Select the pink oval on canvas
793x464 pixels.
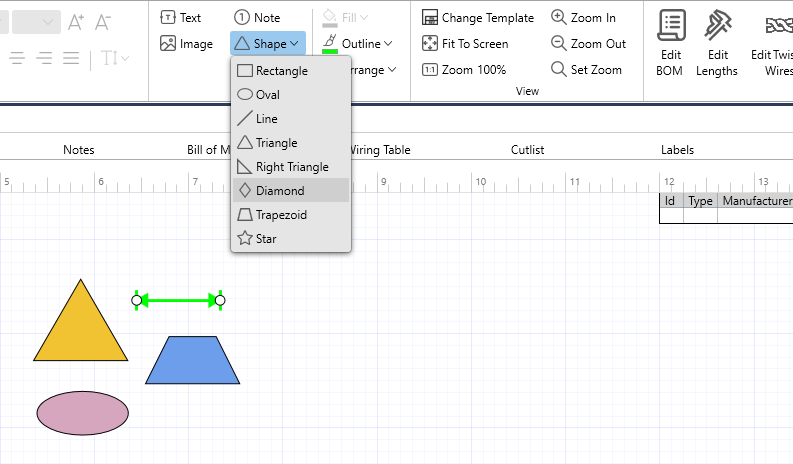click(x=82, y=413)
